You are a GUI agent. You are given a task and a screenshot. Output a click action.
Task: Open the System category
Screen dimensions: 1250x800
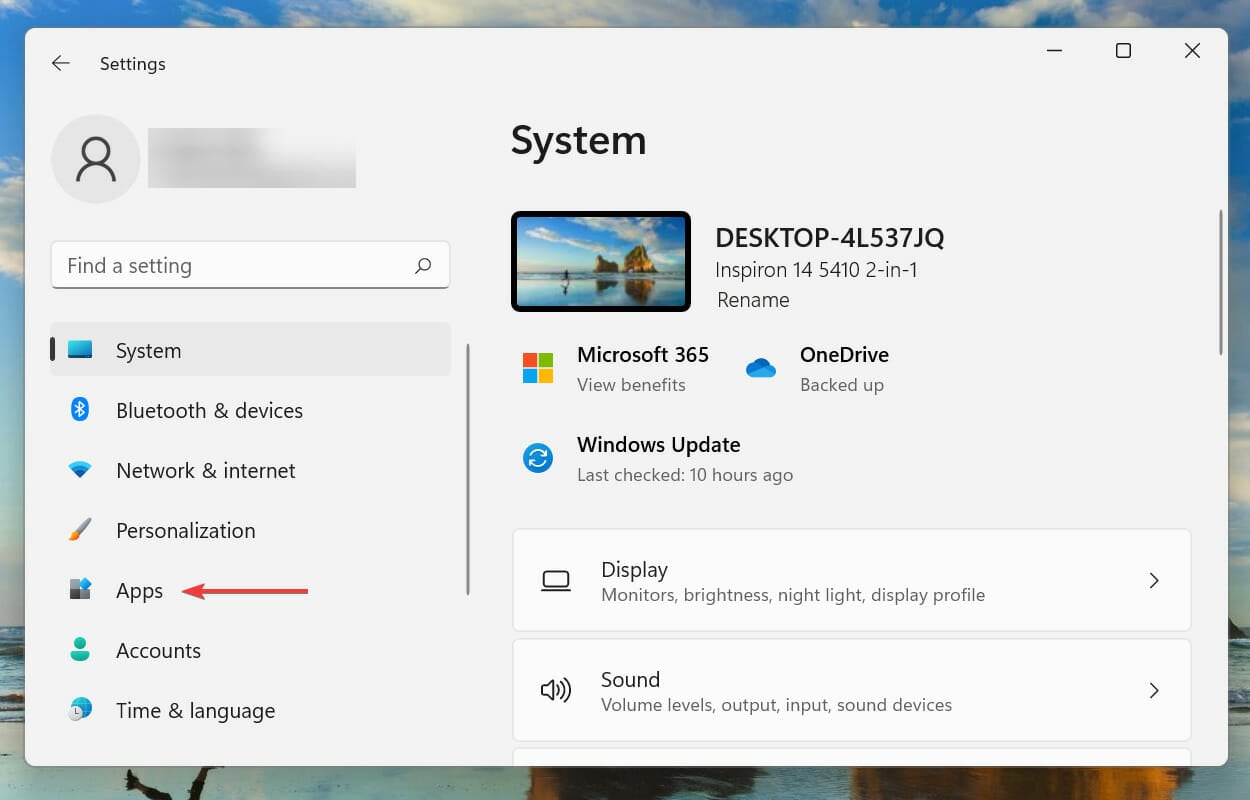251,350
